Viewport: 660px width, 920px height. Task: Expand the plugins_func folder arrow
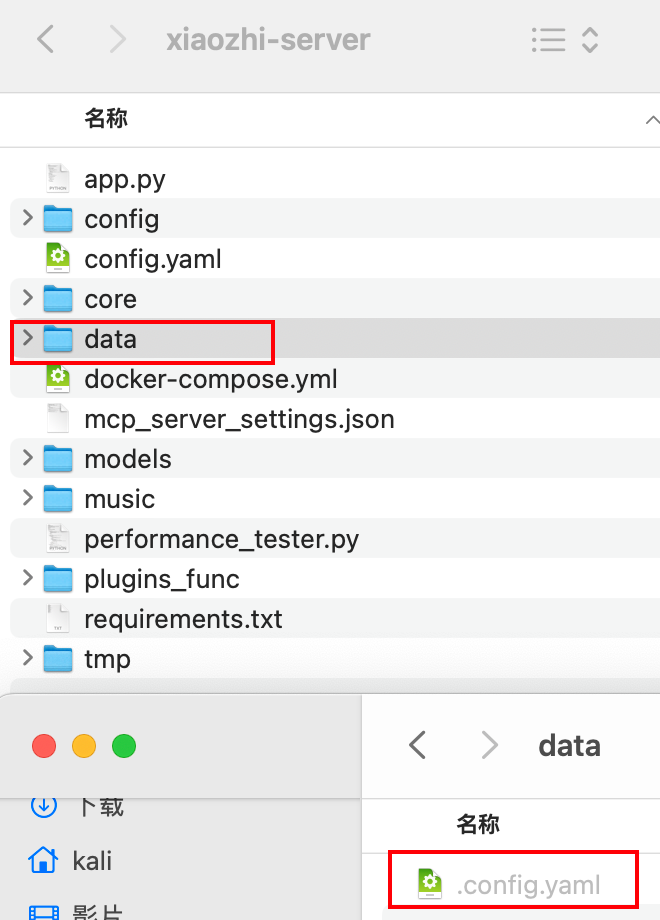[x=27, y=578]
